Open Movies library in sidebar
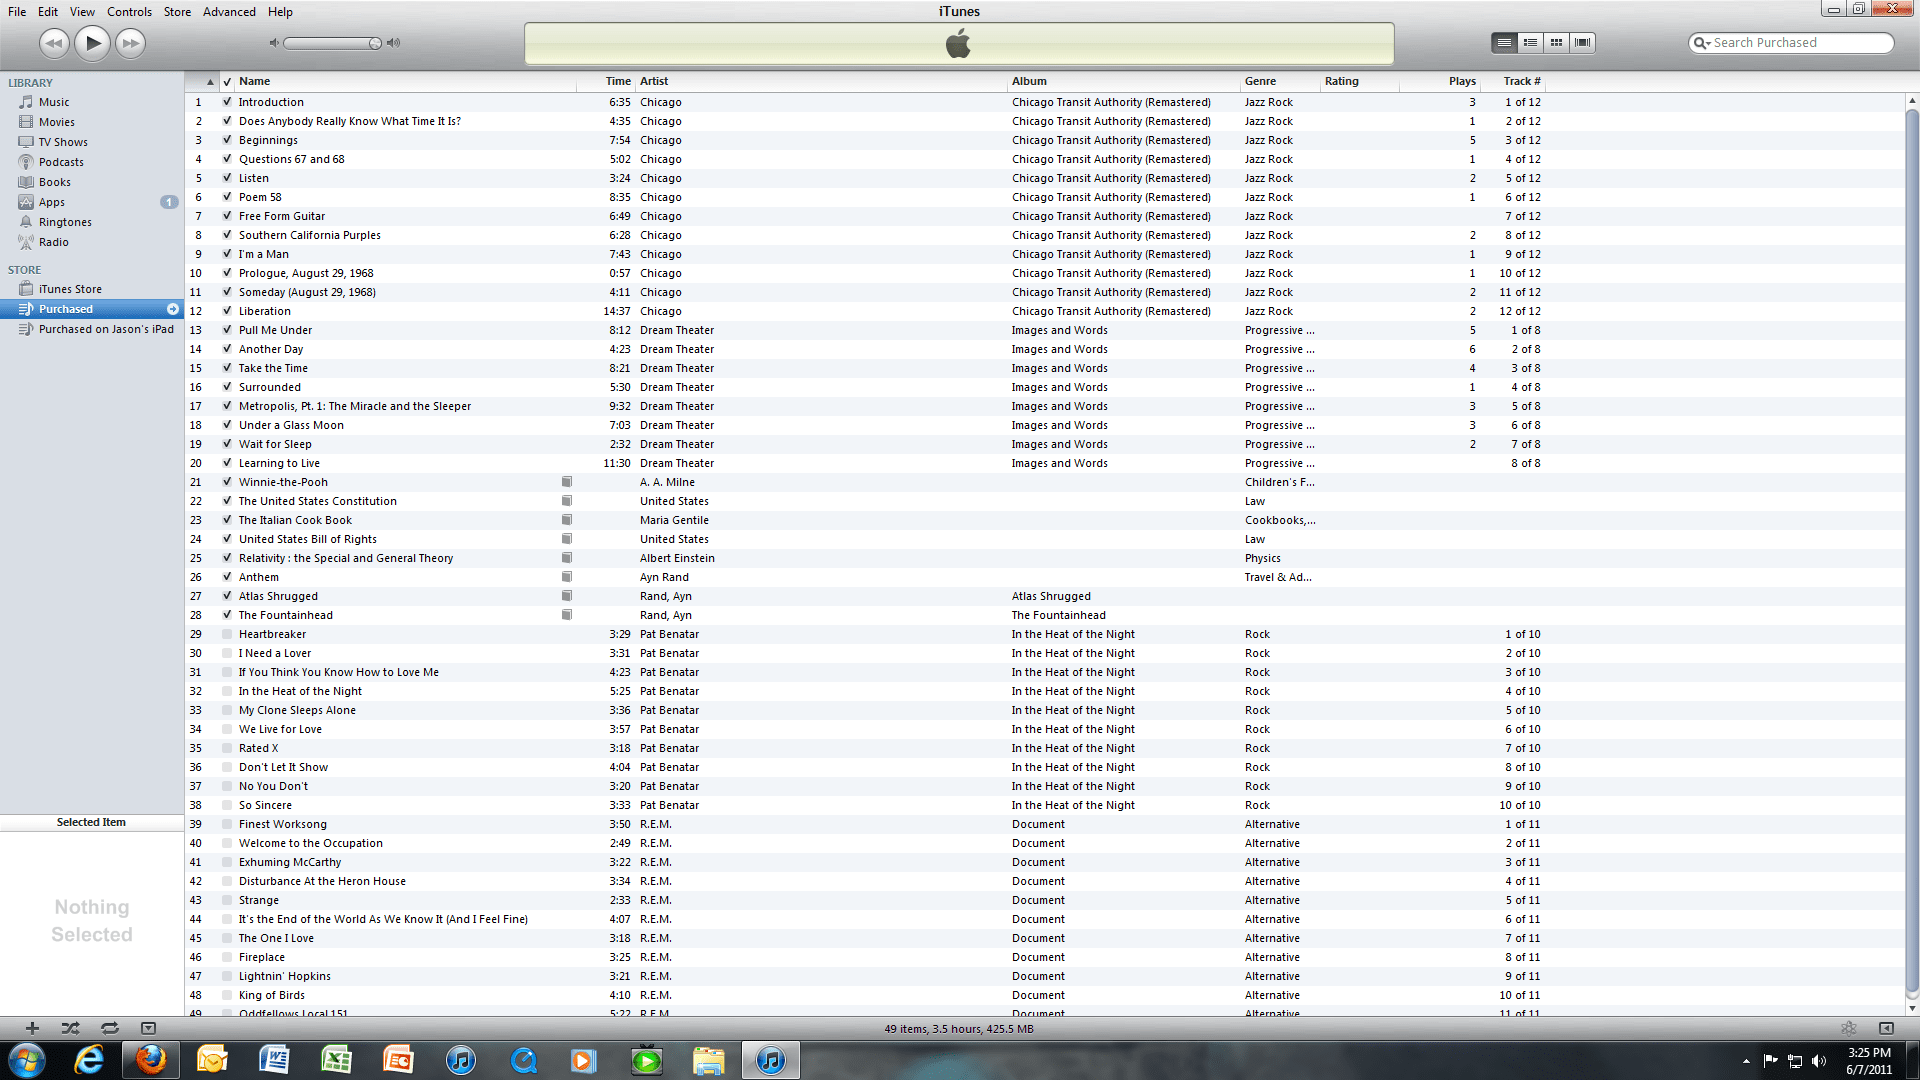 pos(56,122)
